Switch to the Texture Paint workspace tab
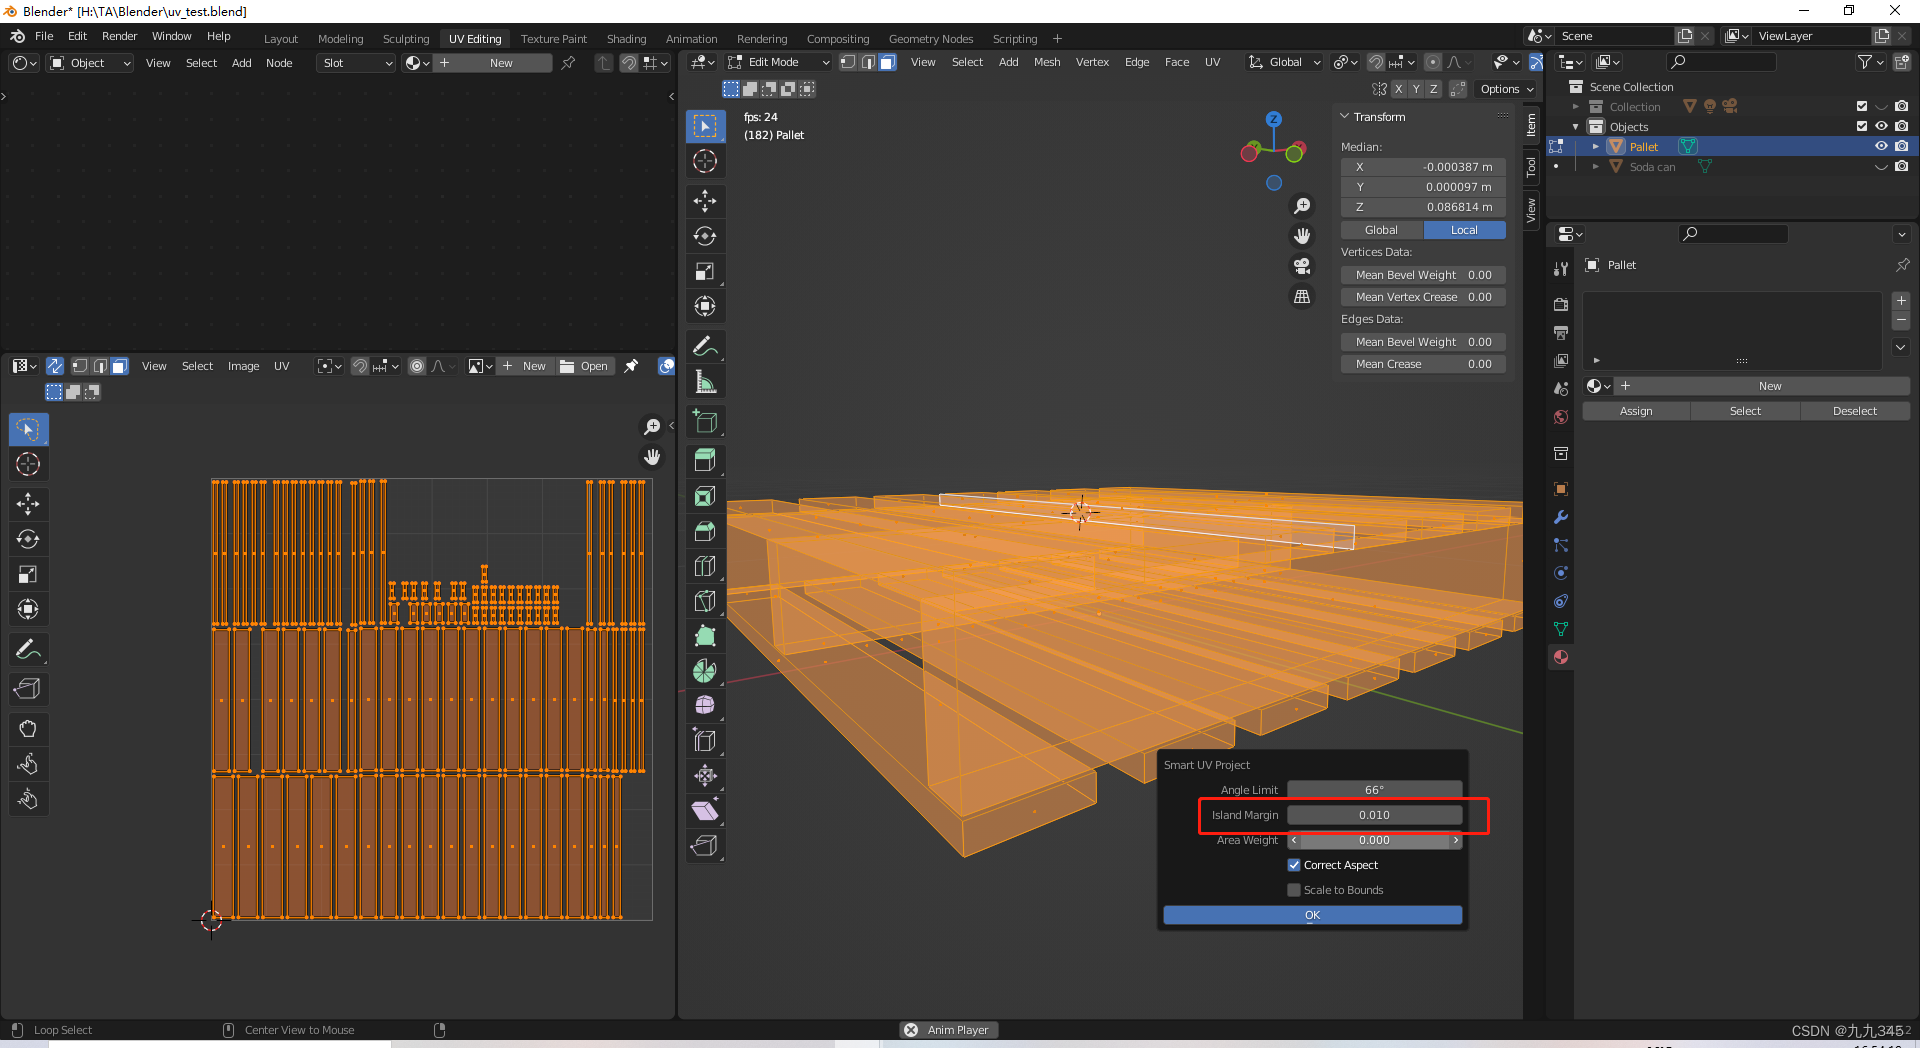1920x1048 pixels. click(553, 39)
